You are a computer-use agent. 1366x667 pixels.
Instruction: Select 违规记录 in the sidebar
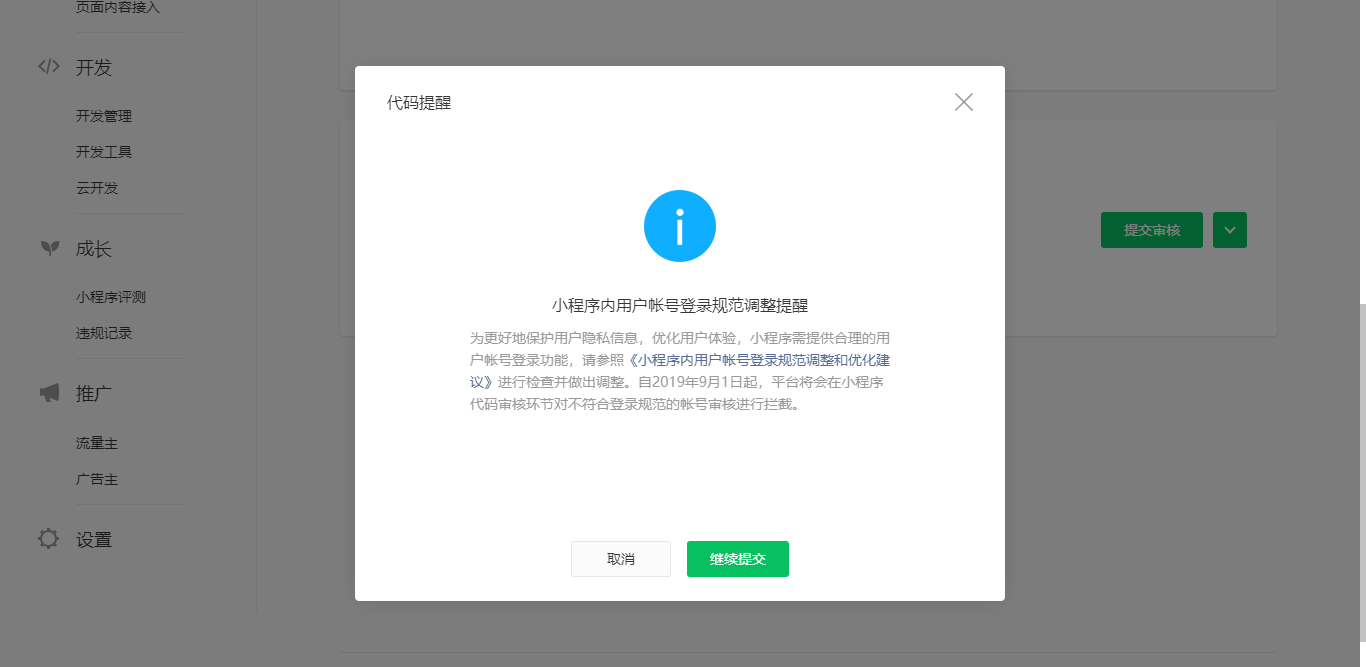[x=104, y=333]
